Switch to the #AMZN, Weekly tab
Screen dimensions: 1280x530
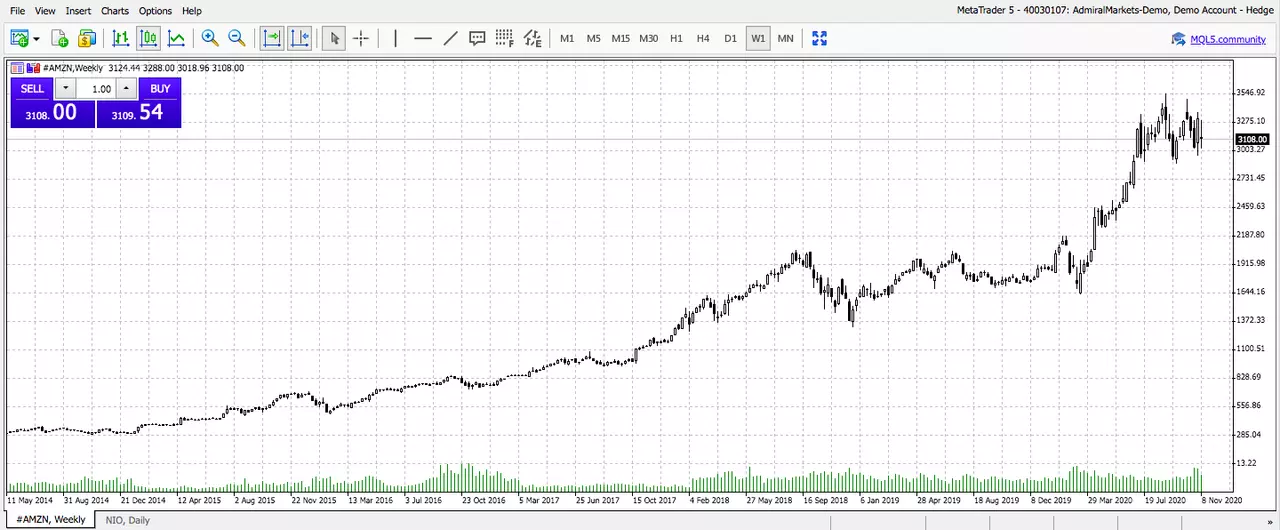coord(50,520)
